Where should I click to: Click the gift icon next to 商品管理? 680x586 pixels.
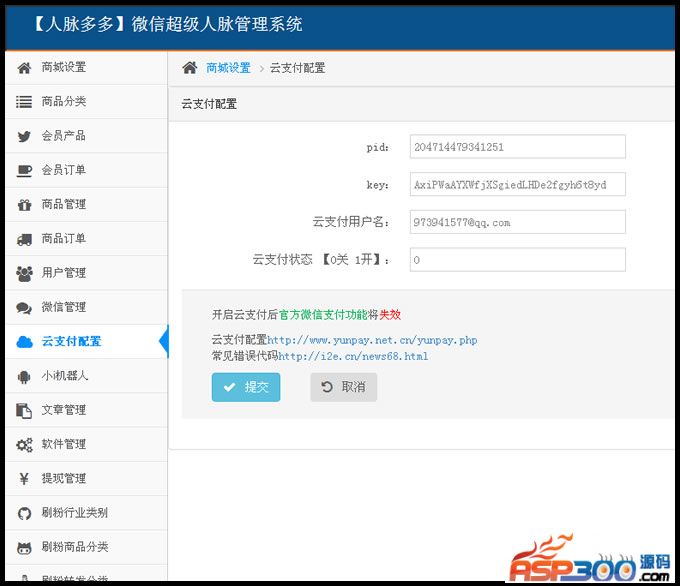24,205
